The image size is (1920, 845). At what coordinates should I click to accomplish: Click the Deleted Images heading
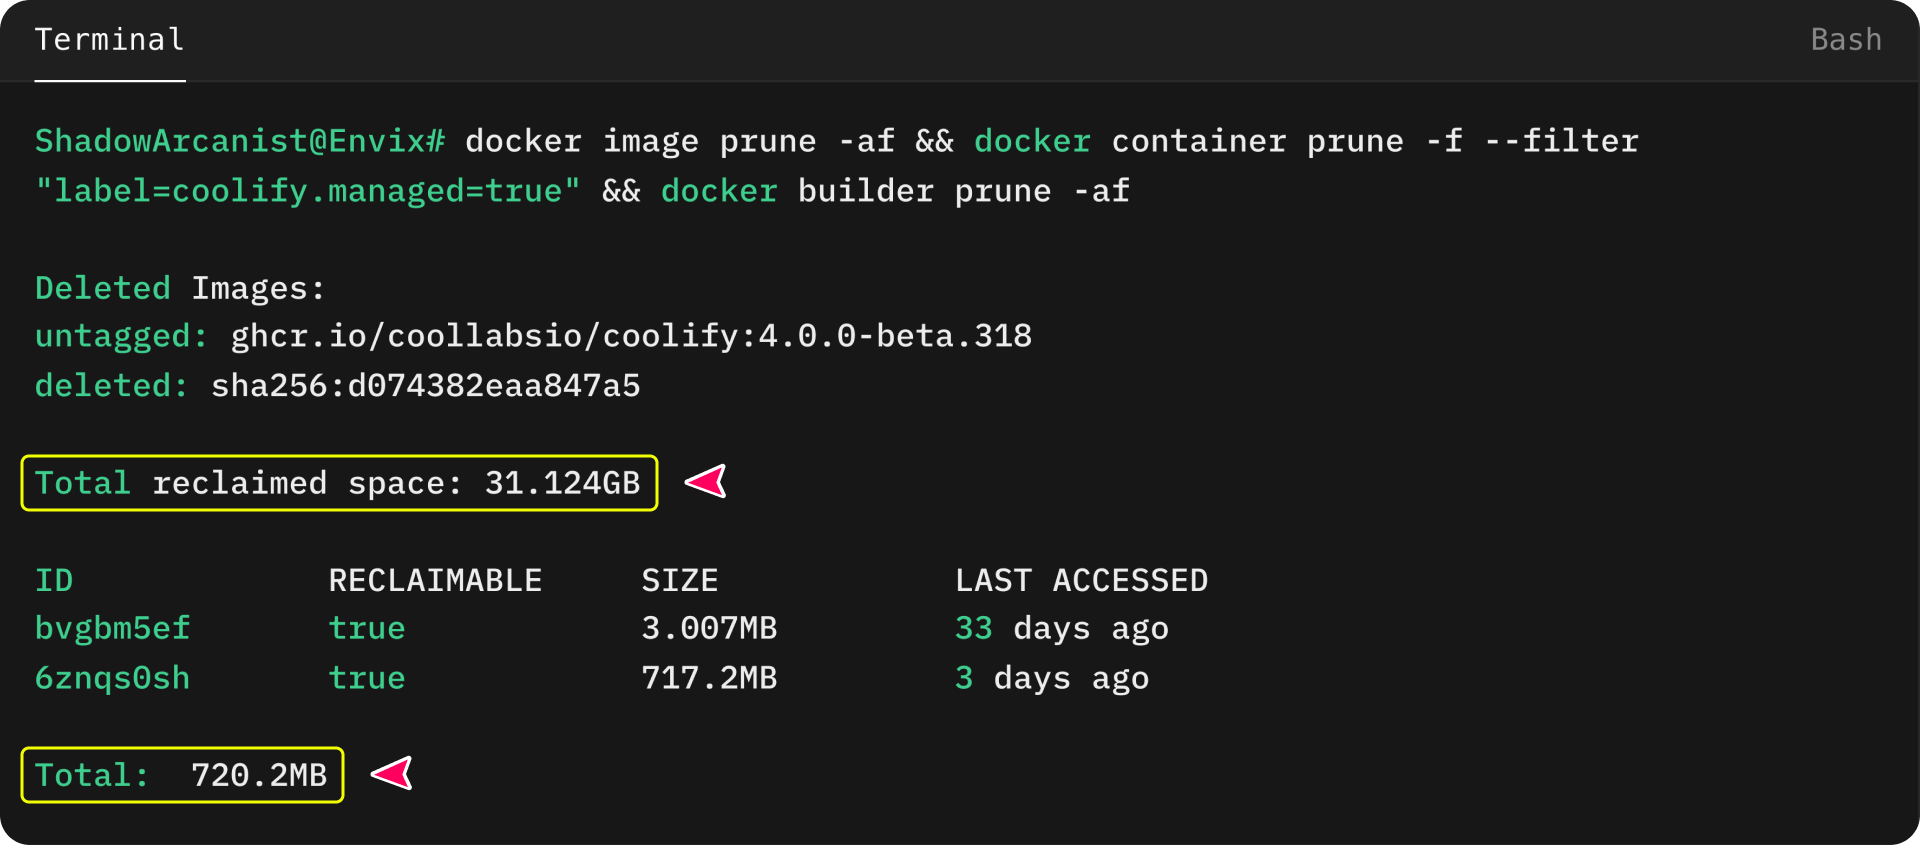(x=180, y=289)
